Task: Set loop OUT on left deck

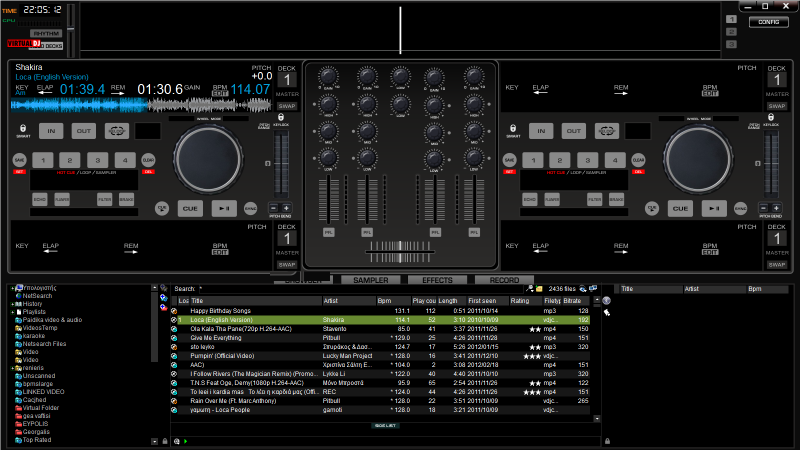Action: tap(84, 131)
